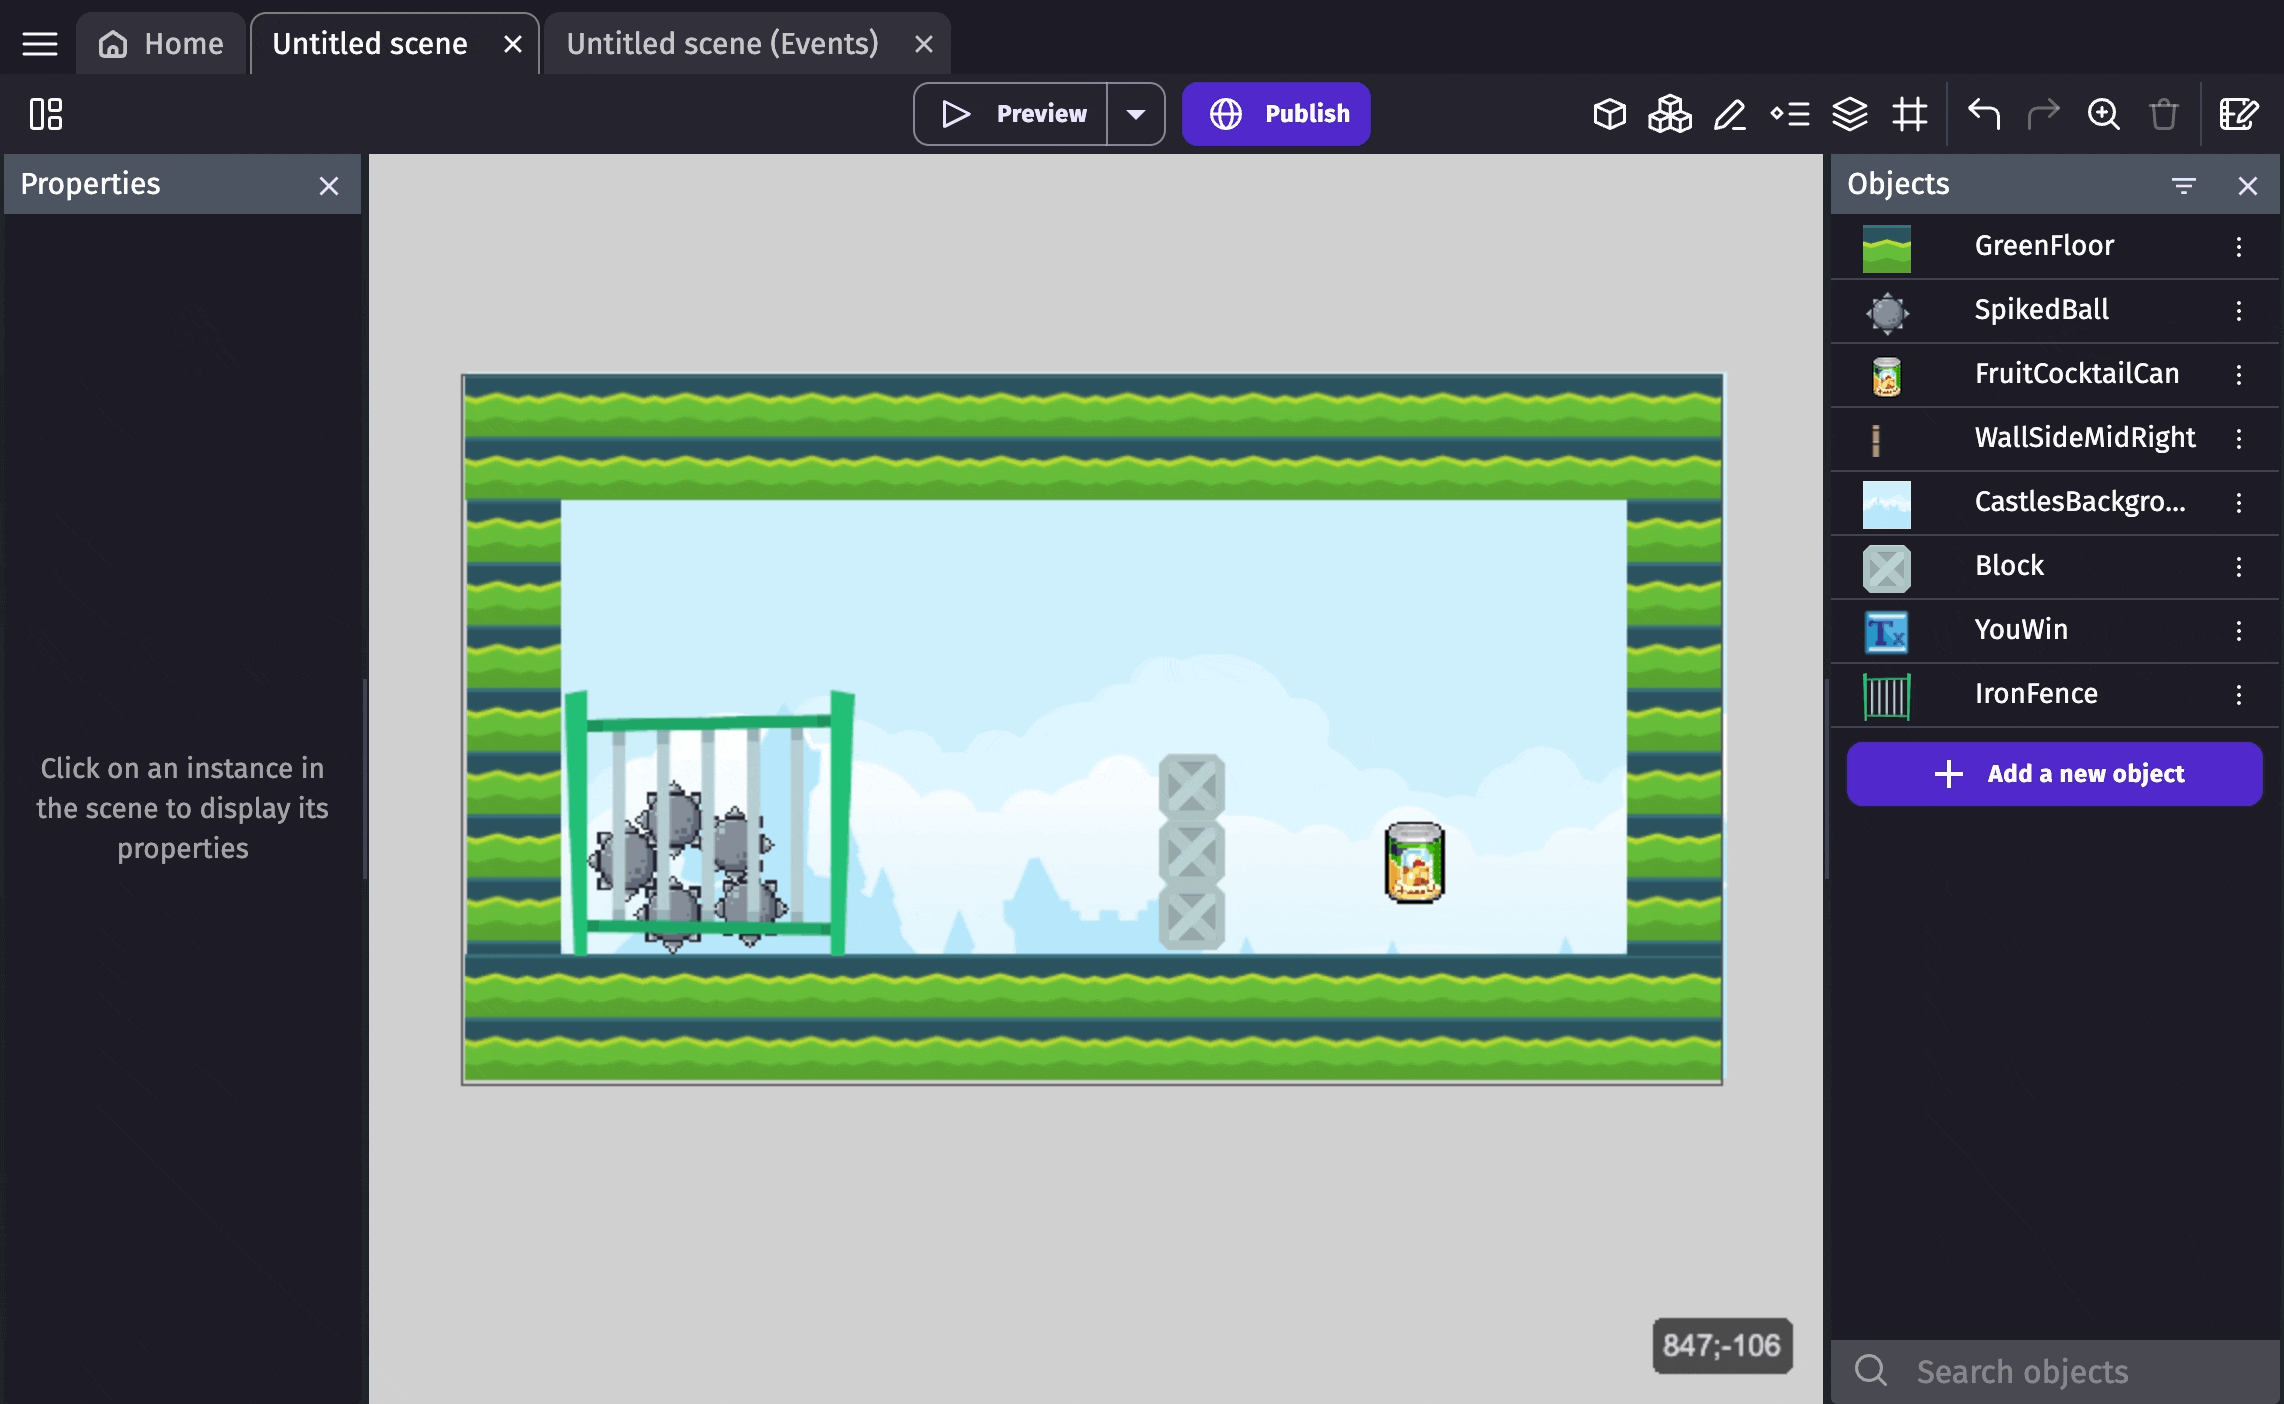Expand the IronFence object options menu

(2240, 693)
